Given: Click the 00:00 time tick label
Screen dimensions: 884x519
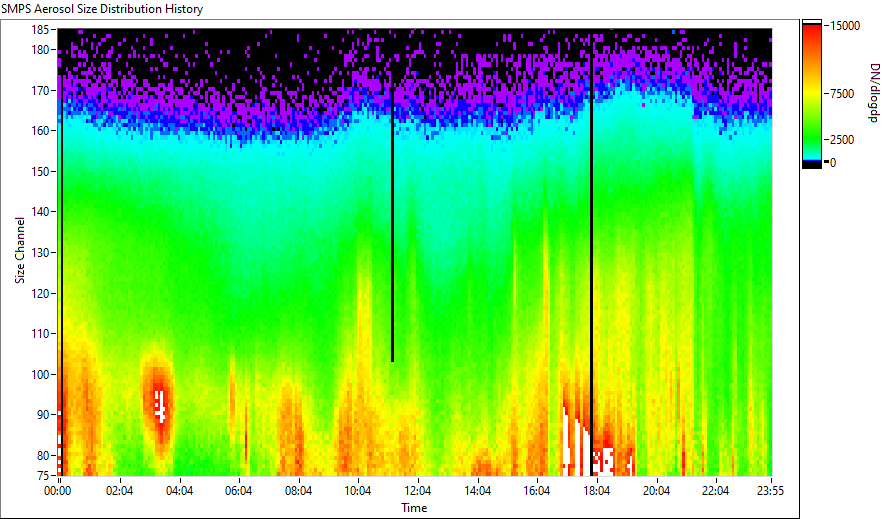Looking at the screenshot, I should pos(58,491).
